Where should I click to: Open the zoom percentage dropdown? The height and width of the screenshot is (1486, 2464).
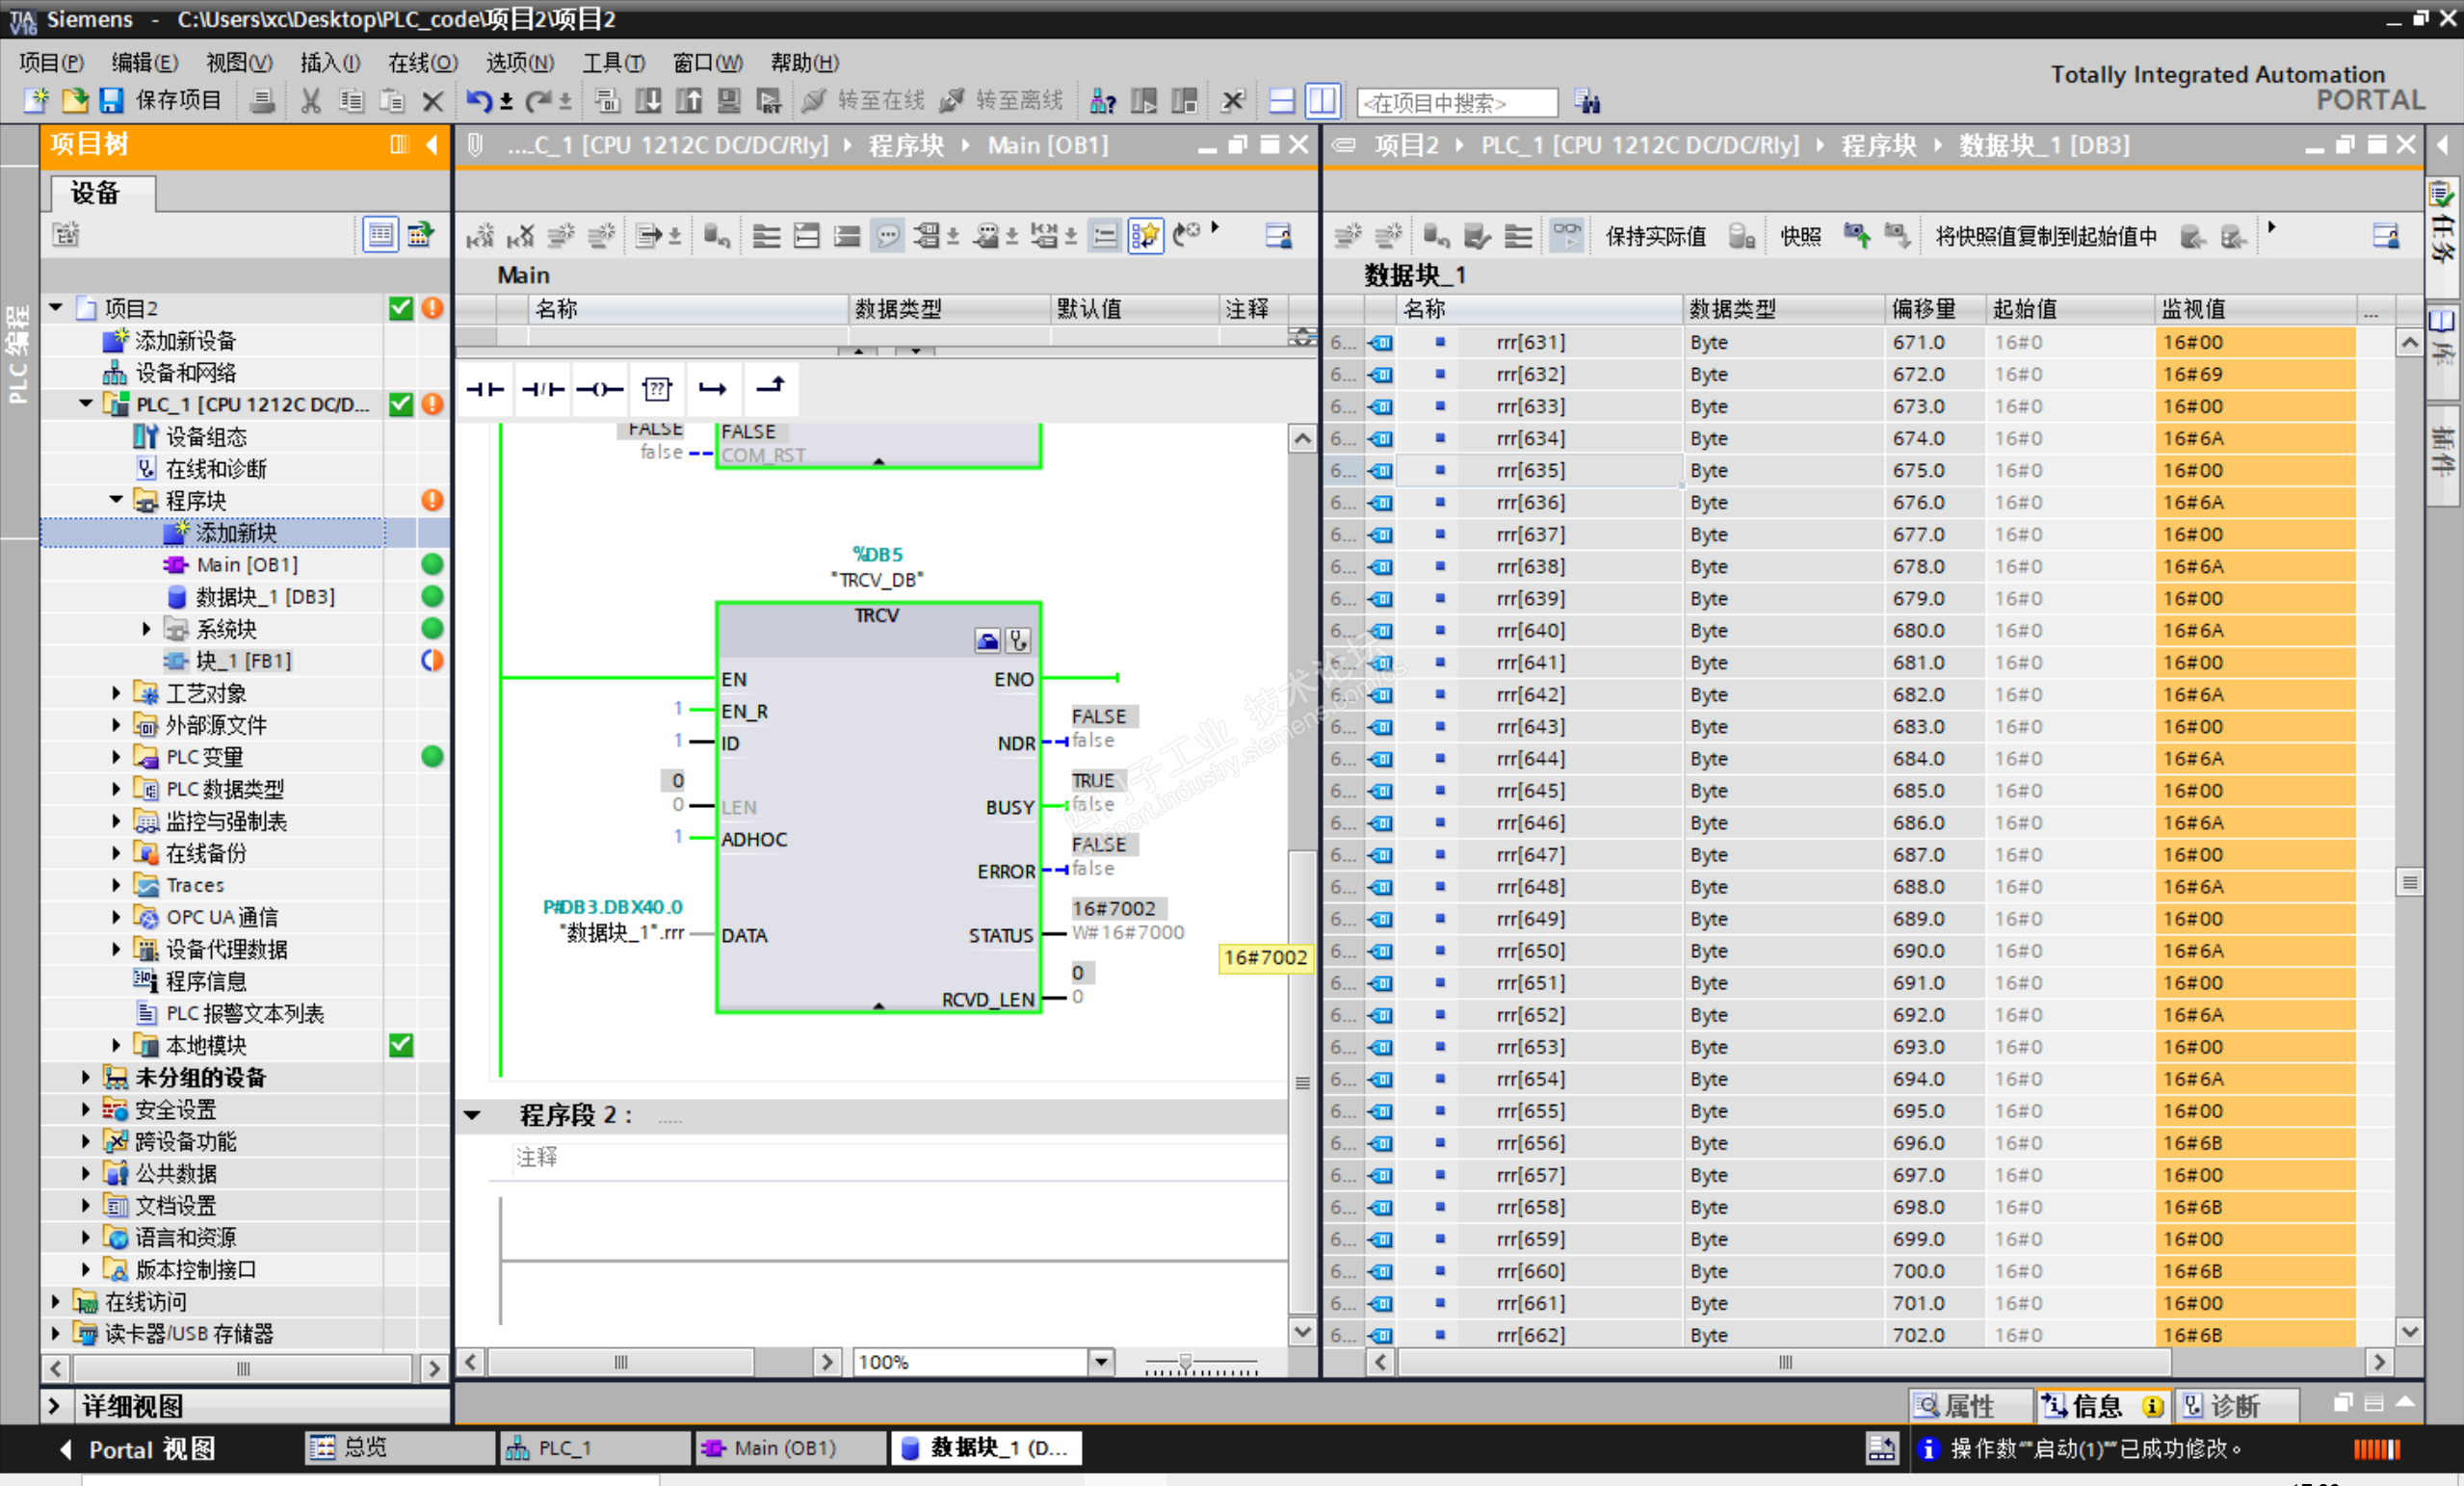tap(1100, 1362)
